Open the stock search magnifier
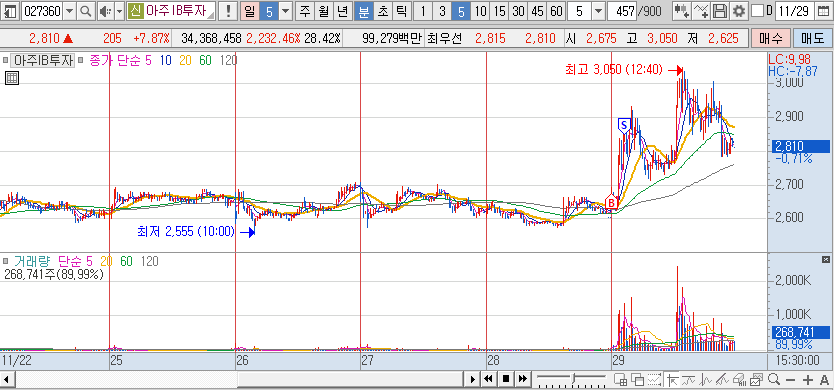Image resolution: width=834 pixels, height=390 pixels. click(86, 11)
